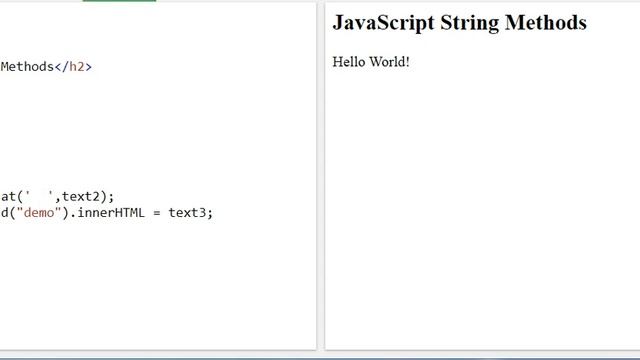Click the word Methods in the code editor
Screen dimensions: 640x360
[27, 67]
